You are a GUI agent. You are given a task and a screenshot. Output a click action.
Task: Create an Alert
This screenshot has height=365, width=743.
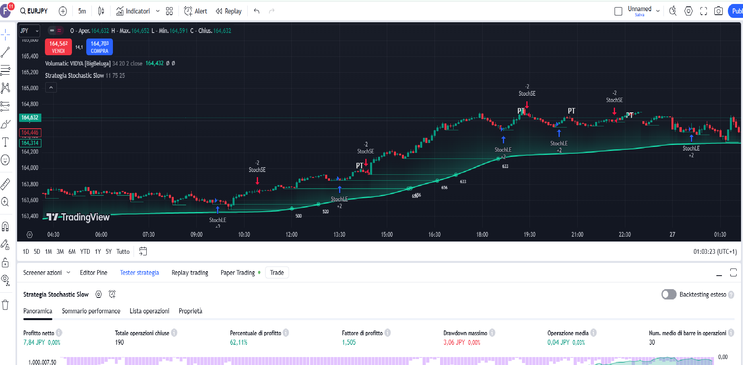196,11
